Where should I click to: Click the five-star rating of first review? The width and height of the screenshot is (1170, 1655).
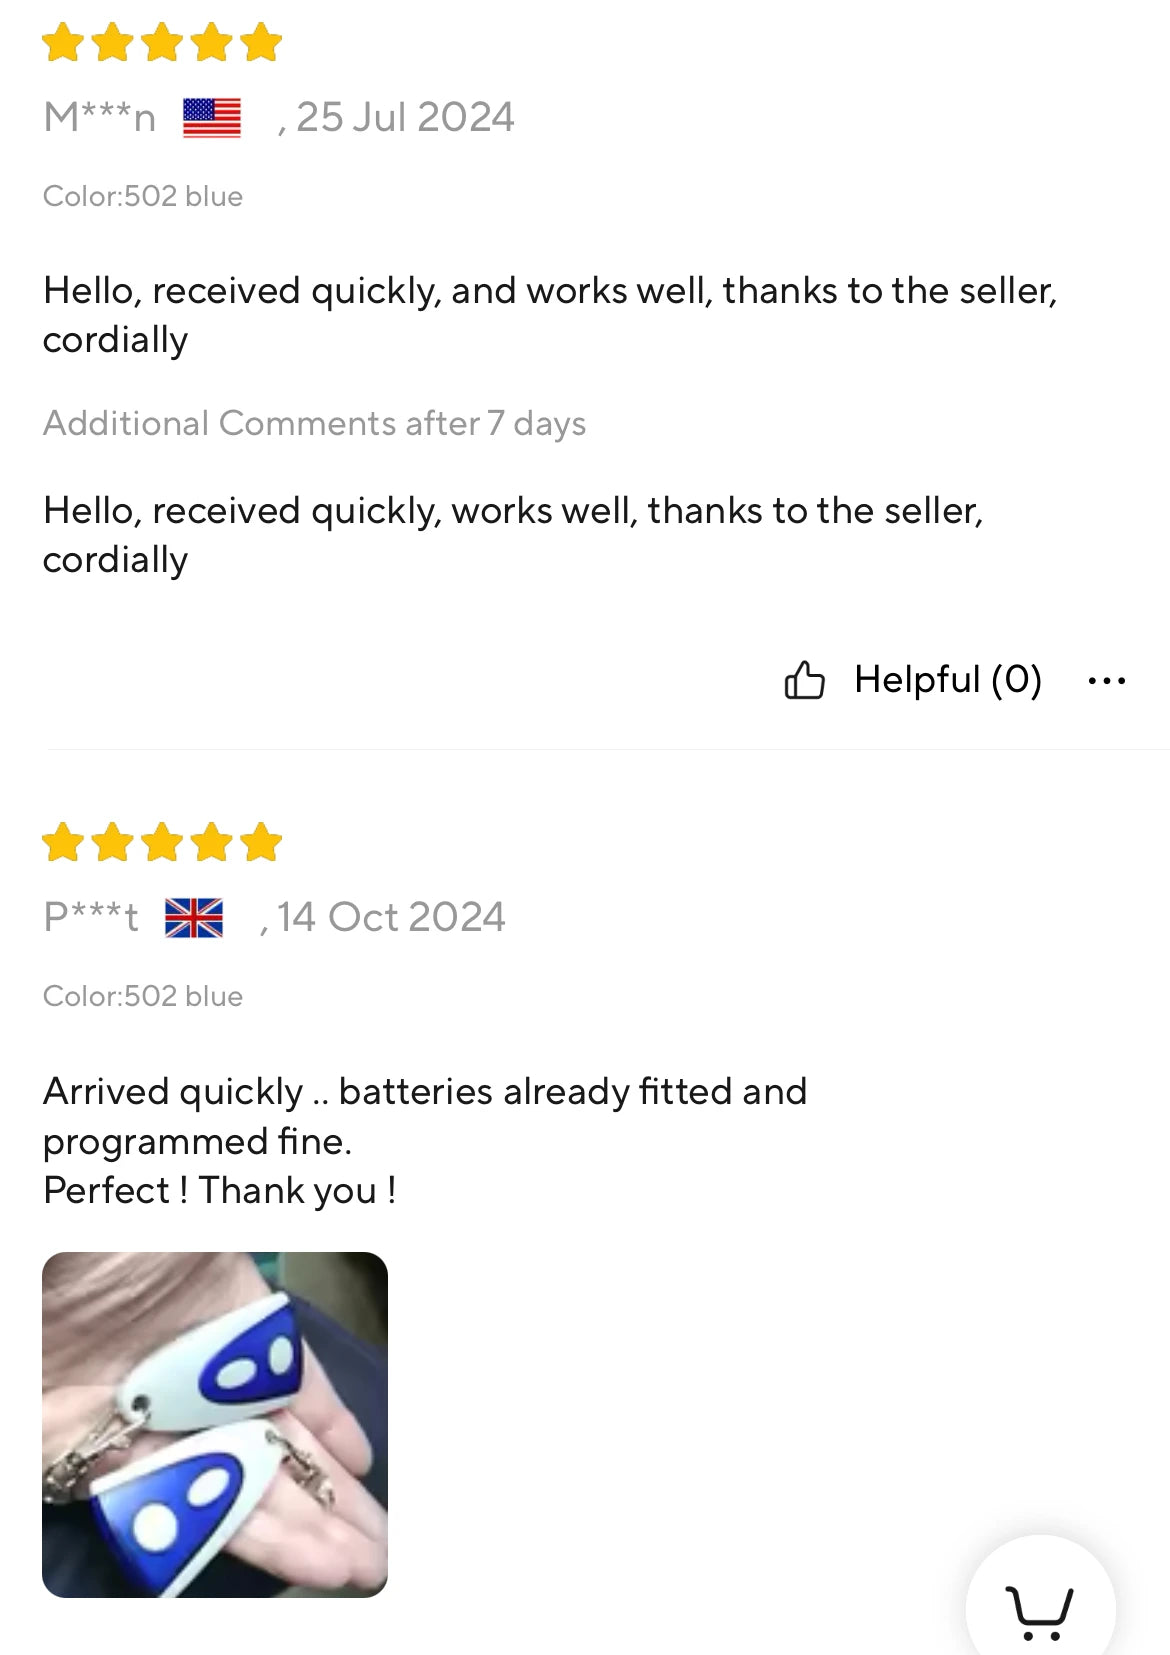162,42
